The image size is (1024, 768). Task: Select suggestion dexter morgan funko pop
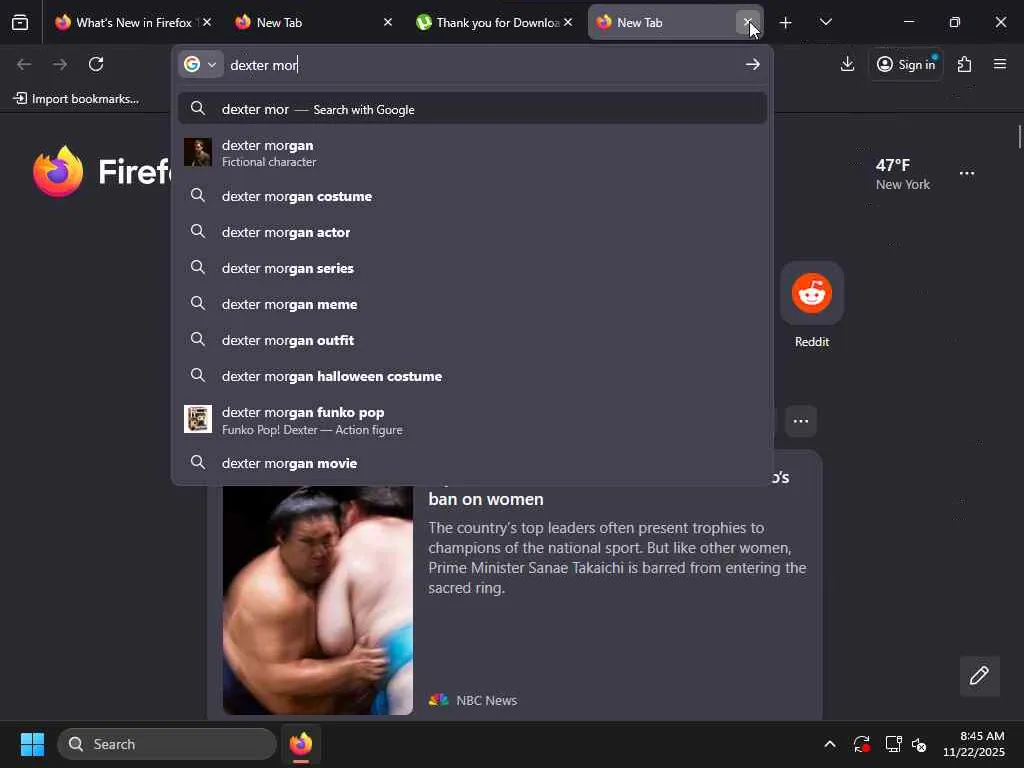(x=472, y=420)
